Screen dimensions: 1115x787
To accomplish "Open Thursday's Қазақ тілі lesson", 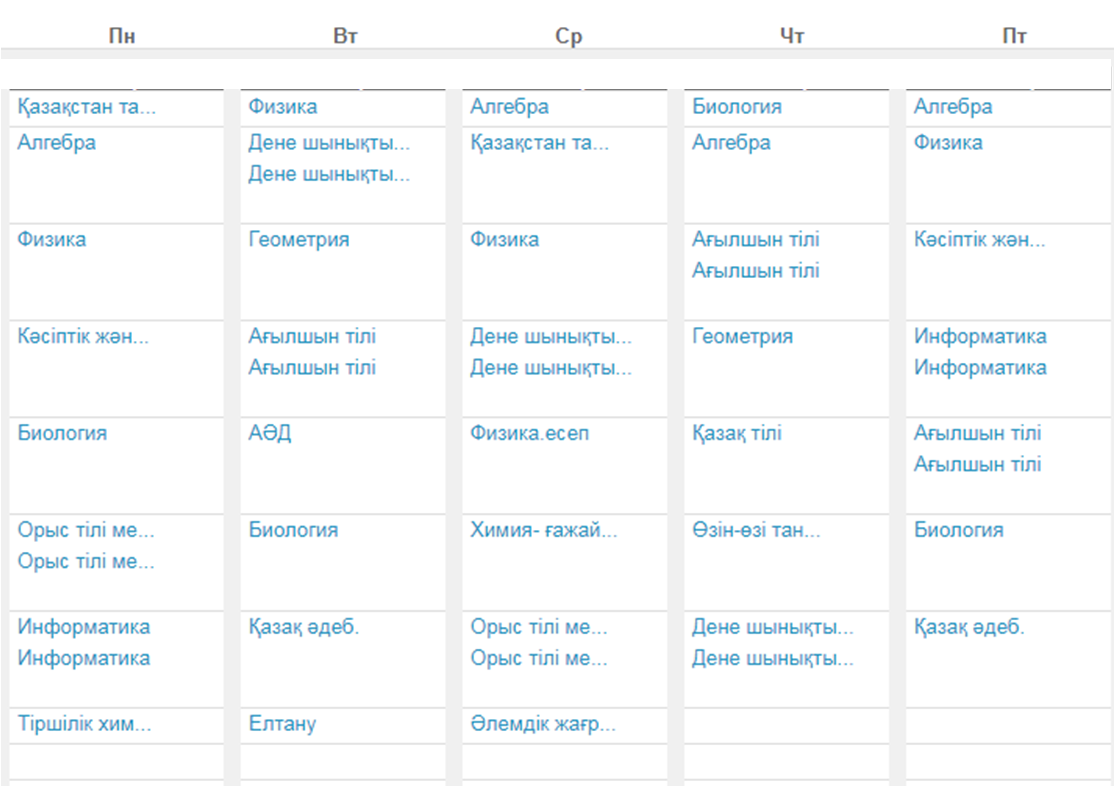I will 737,433.
